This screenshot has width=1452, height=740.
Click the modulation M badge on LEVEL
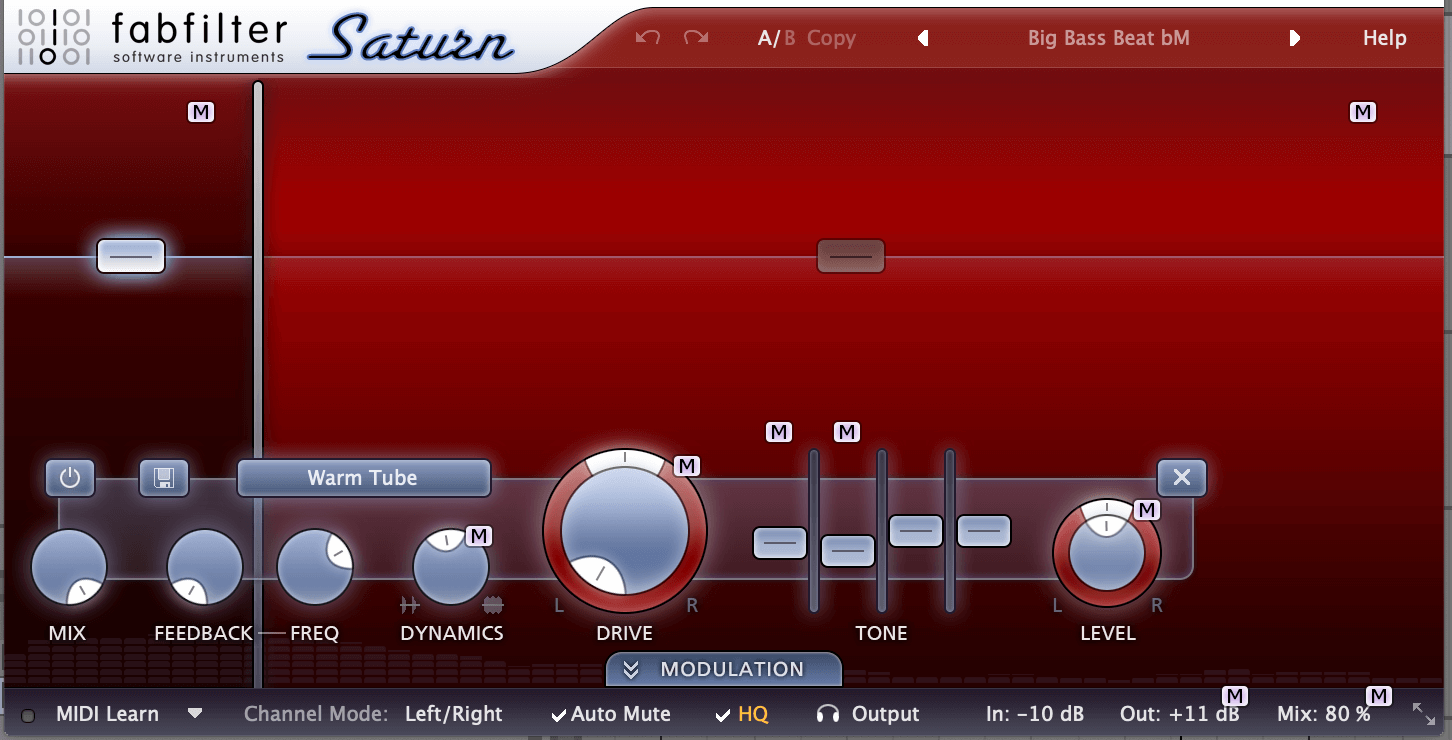click(1147, 510)
